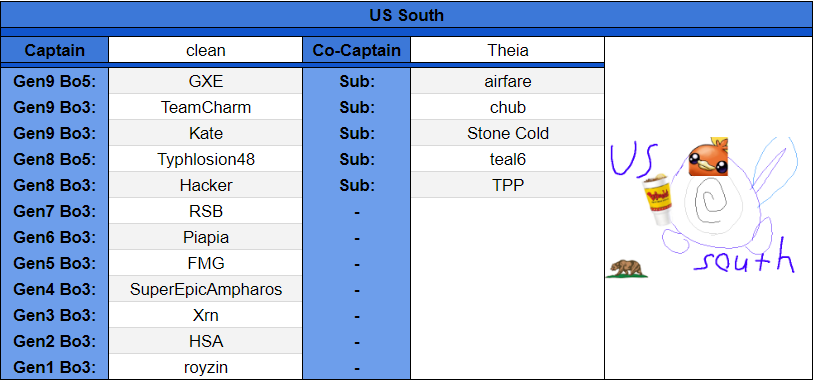Click the SuperEpicAmpharos cell
Image resolution: width=814 pixels, height=381 pixels.
click(206, 289)
